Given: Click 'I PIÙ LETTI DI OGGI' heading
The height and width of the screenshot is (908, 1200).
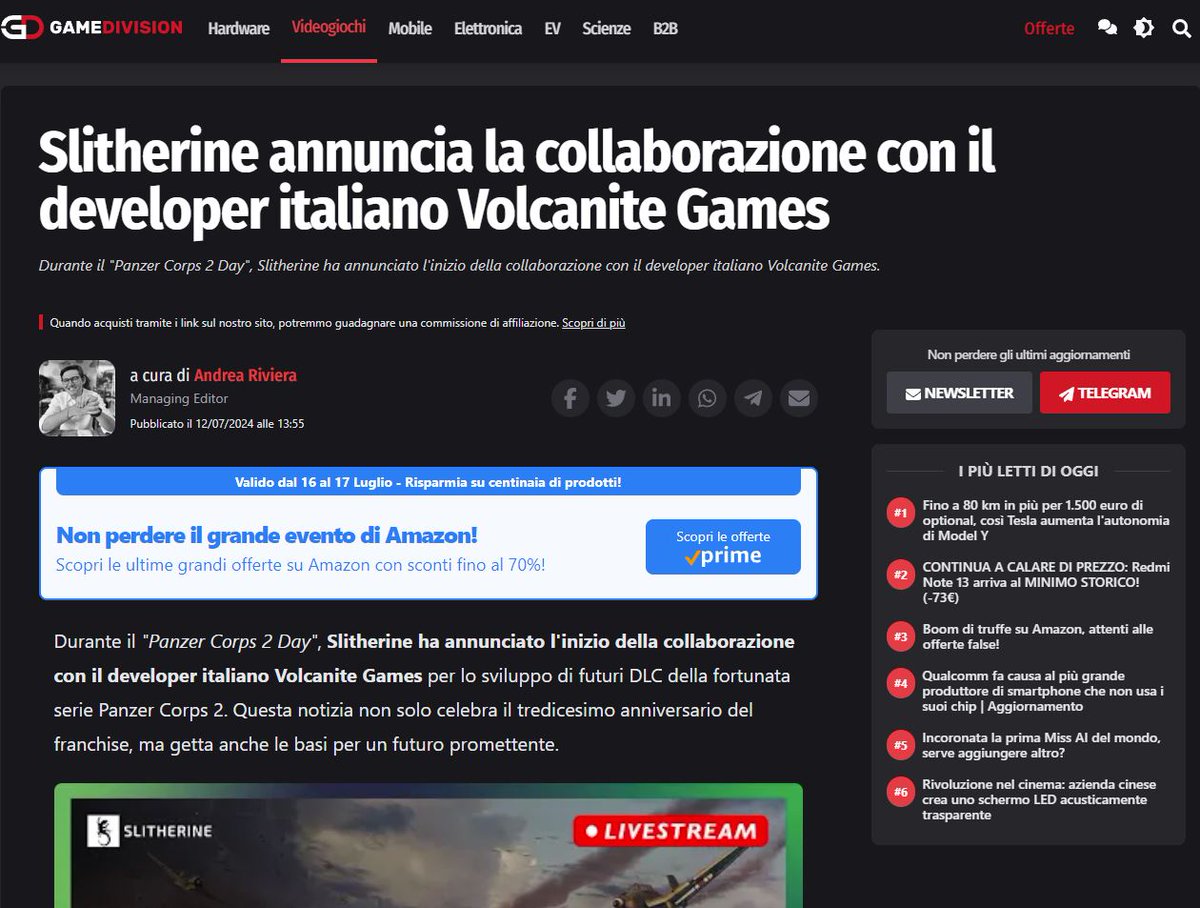Looking at the screenshot, I should pyautogui.click(x=1028, y=471).
